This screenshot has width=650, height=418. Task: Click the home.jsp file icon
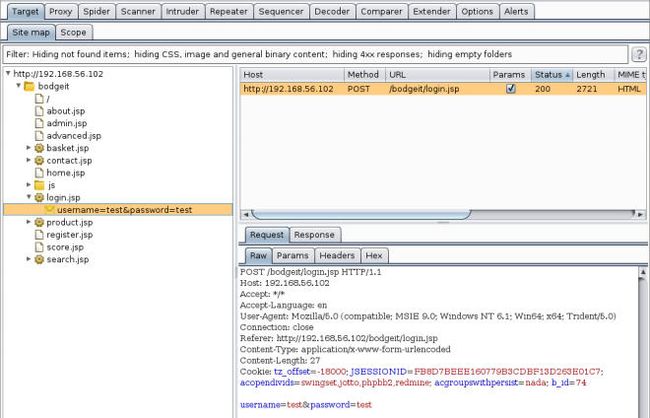tap(39, 173)
